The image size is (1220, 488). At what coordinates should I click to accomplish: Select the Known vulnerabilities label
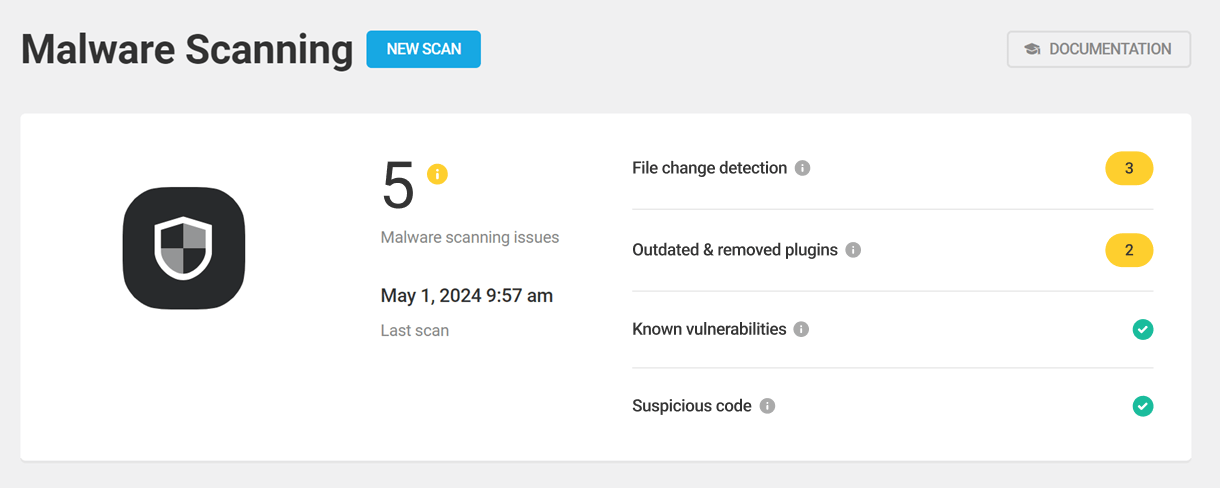(x=709, y=329)
